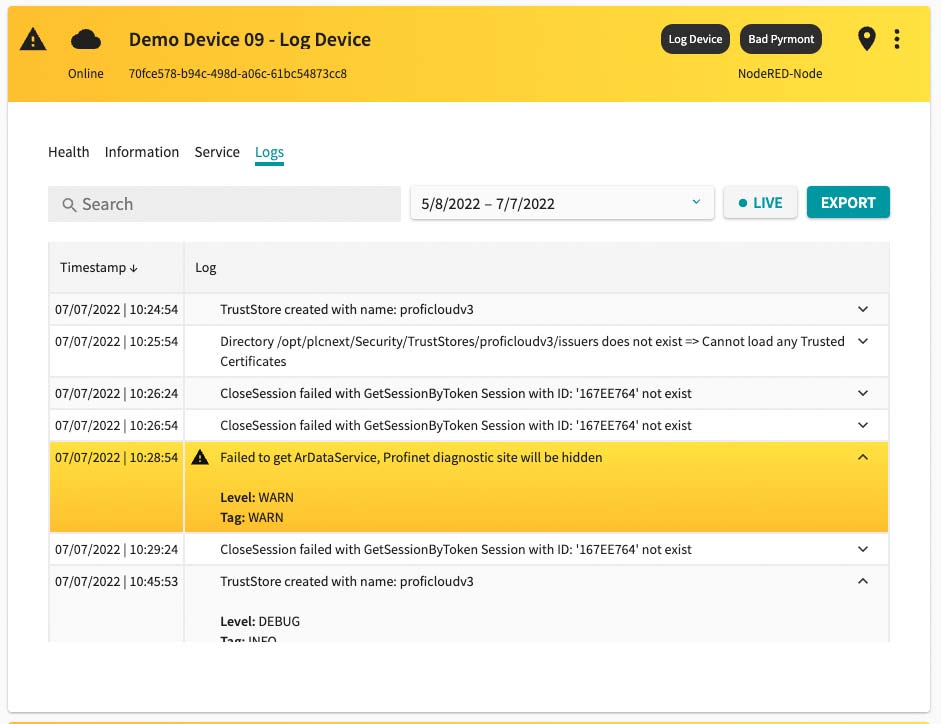Collapse the expanded ArDataService warning entry
941x724 pixels.
(x=862, y=456)
